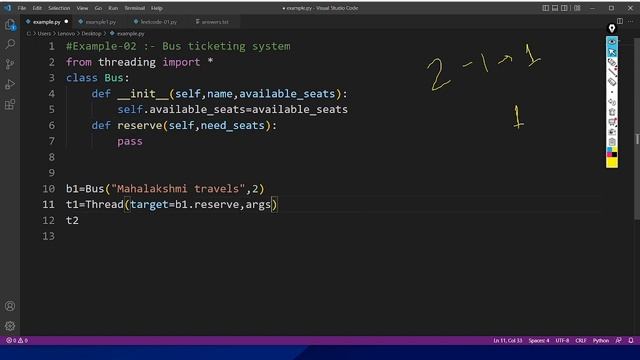Choose the yellow color swatch in annotation toolbar

click(x=612, y=162)
